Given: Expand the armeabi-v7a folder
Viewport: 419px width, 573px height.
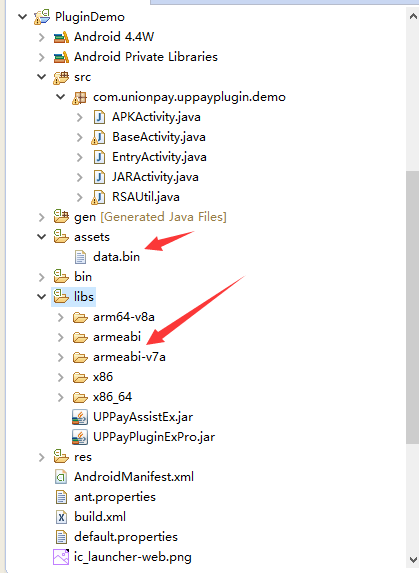Looking at the screenshot, I should 61,357.
